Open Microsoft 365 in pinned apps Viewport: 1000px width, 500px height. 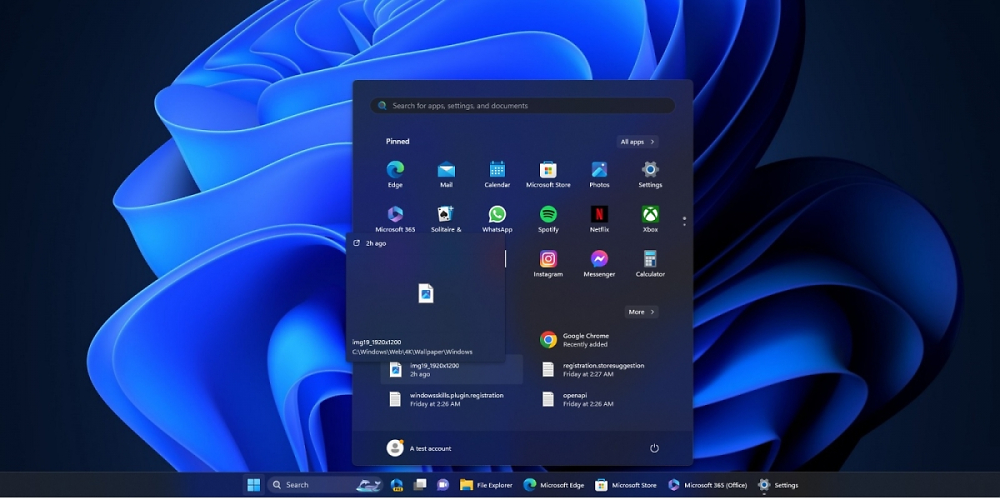(395, 219)
